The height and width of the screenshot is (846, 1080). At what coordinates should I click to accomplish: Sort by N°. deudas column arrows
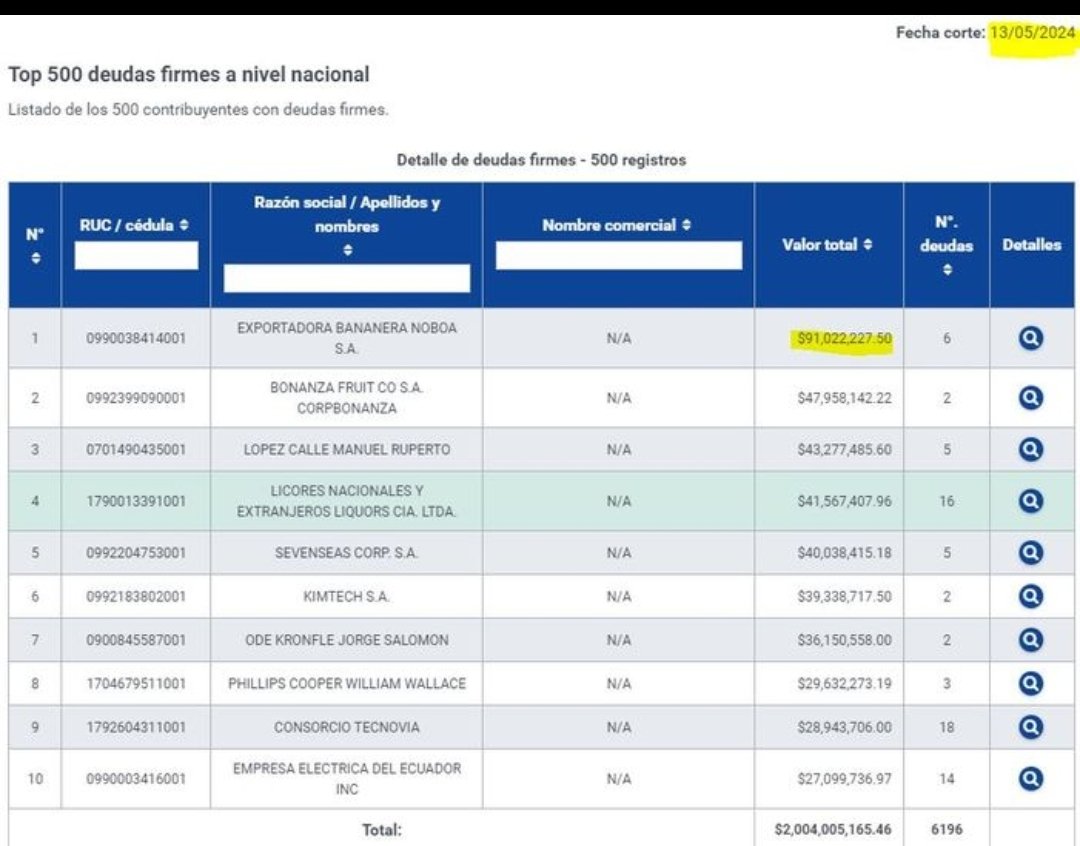point(947,269)
